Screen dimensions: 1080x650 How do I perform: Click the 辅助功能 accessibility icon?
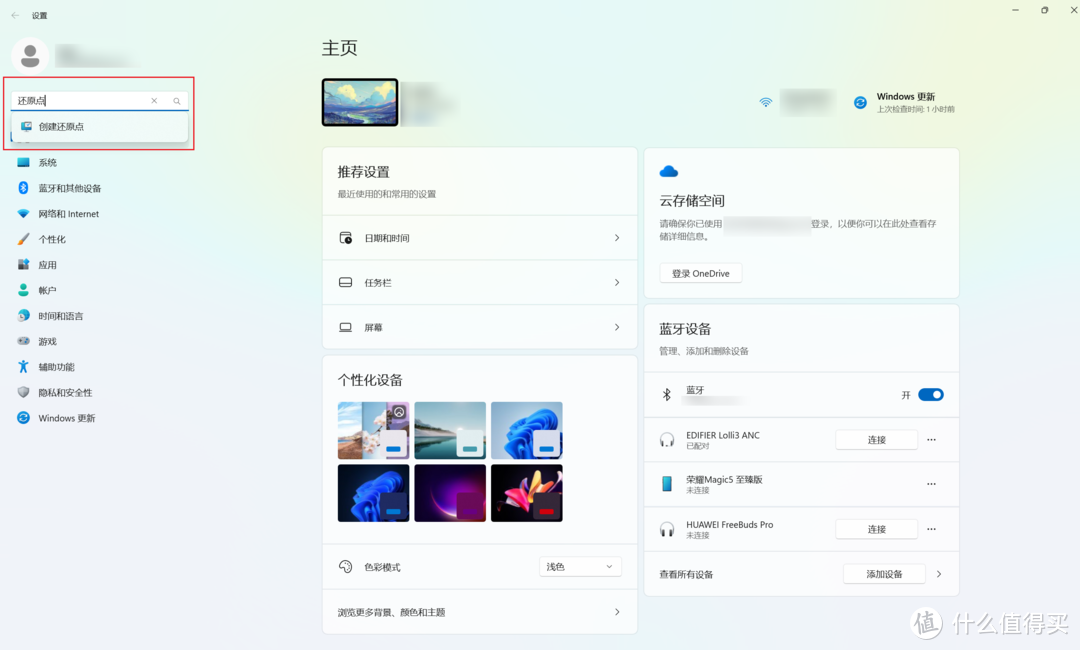(x=23, y=366)
